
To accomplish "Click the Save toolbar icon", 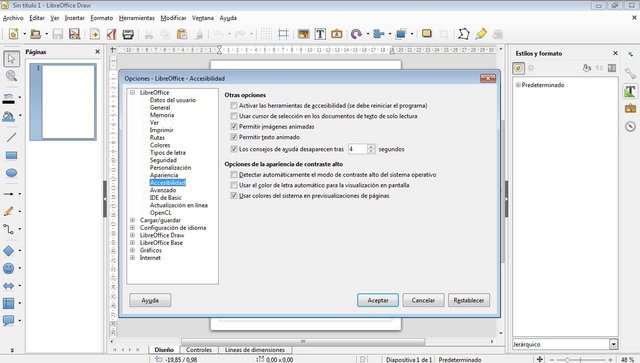I will pyautogui.click(x=58, y=34).
